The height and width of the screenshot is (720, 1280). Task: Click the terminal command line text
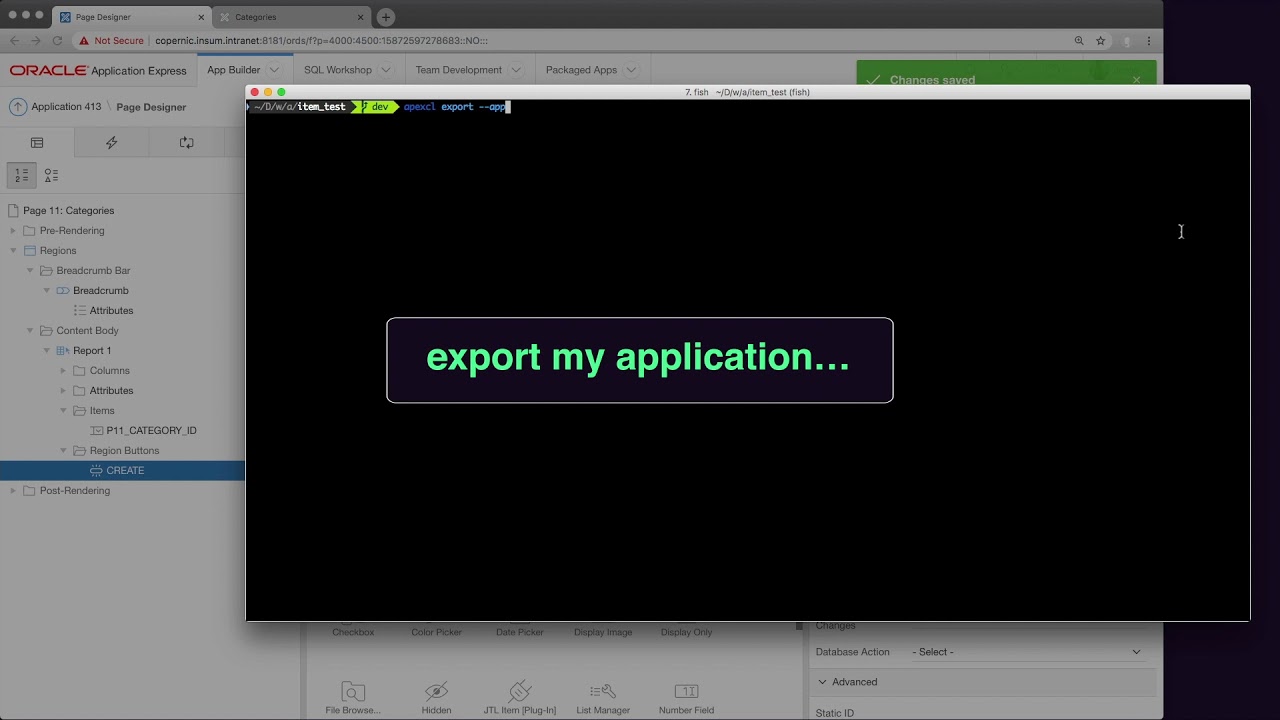pos(456,107)
